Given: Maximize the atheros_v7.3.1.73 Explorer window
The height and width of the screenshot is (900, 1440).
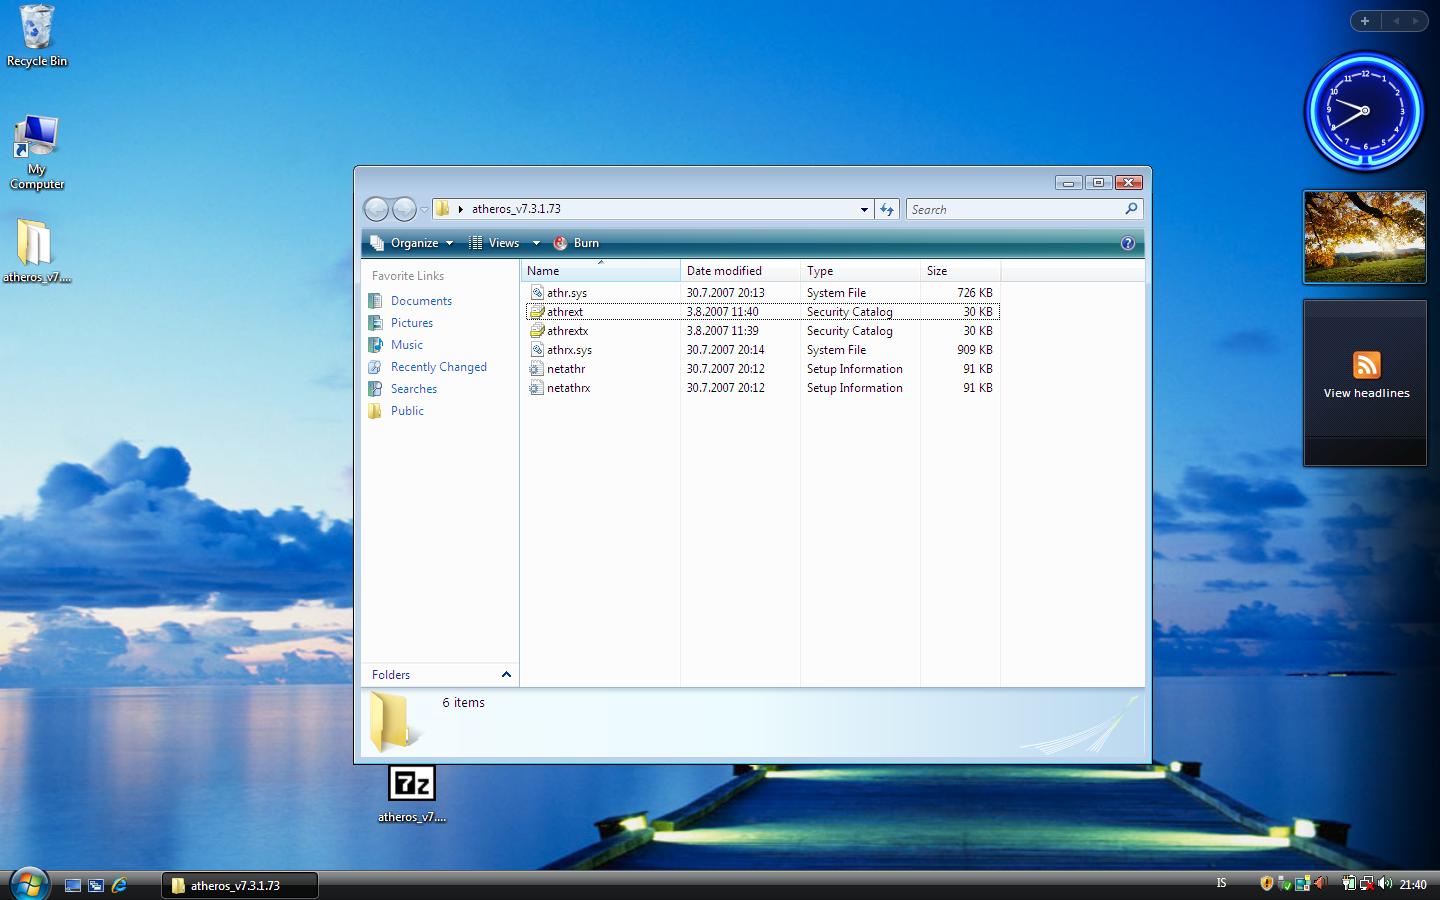Looking at the screenshot, I should click(1098, 182).
